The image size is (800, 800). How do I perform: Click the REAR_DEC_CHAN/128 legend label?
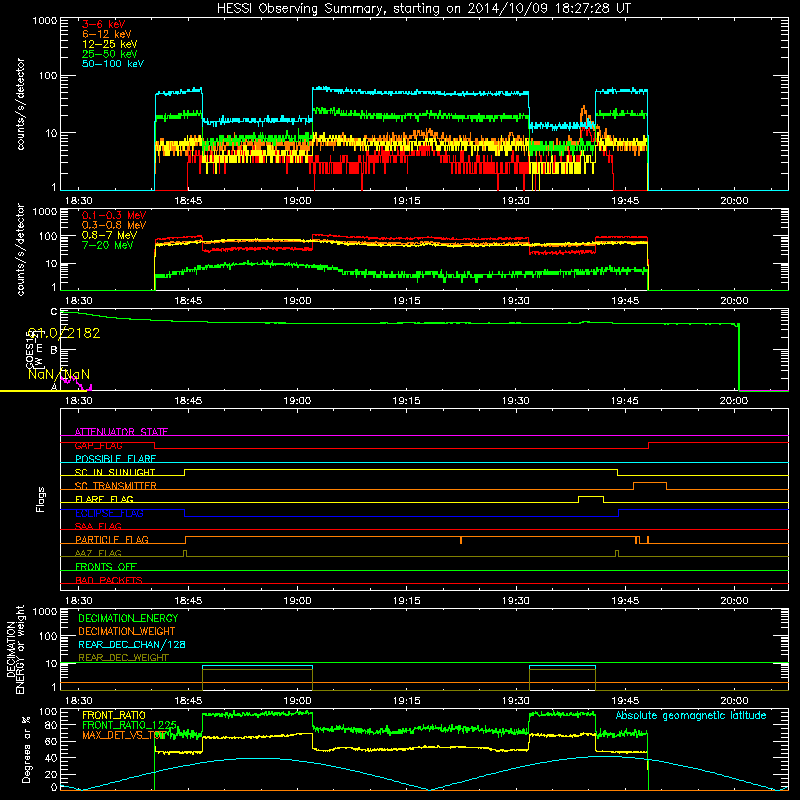coord(132,644)
